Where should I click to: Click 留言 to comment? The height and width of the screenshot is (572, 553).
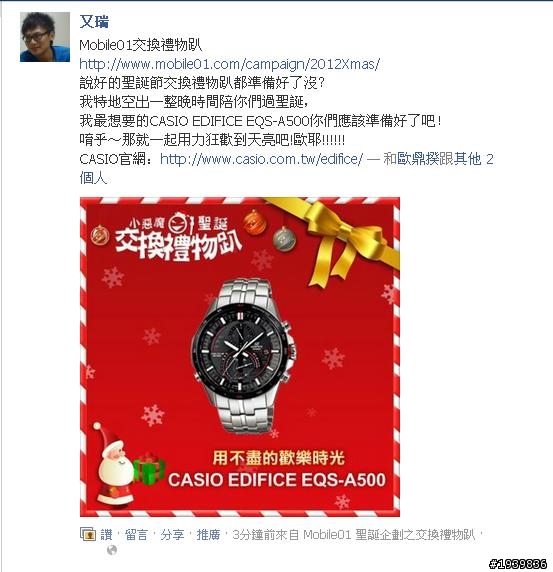[136, 535]
